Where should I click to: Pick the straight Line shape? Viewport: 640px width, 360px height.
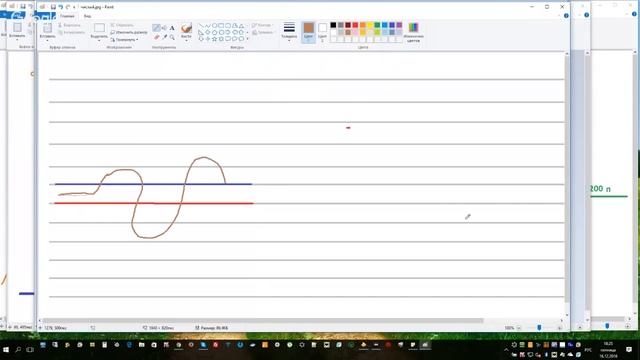(201, 26)
